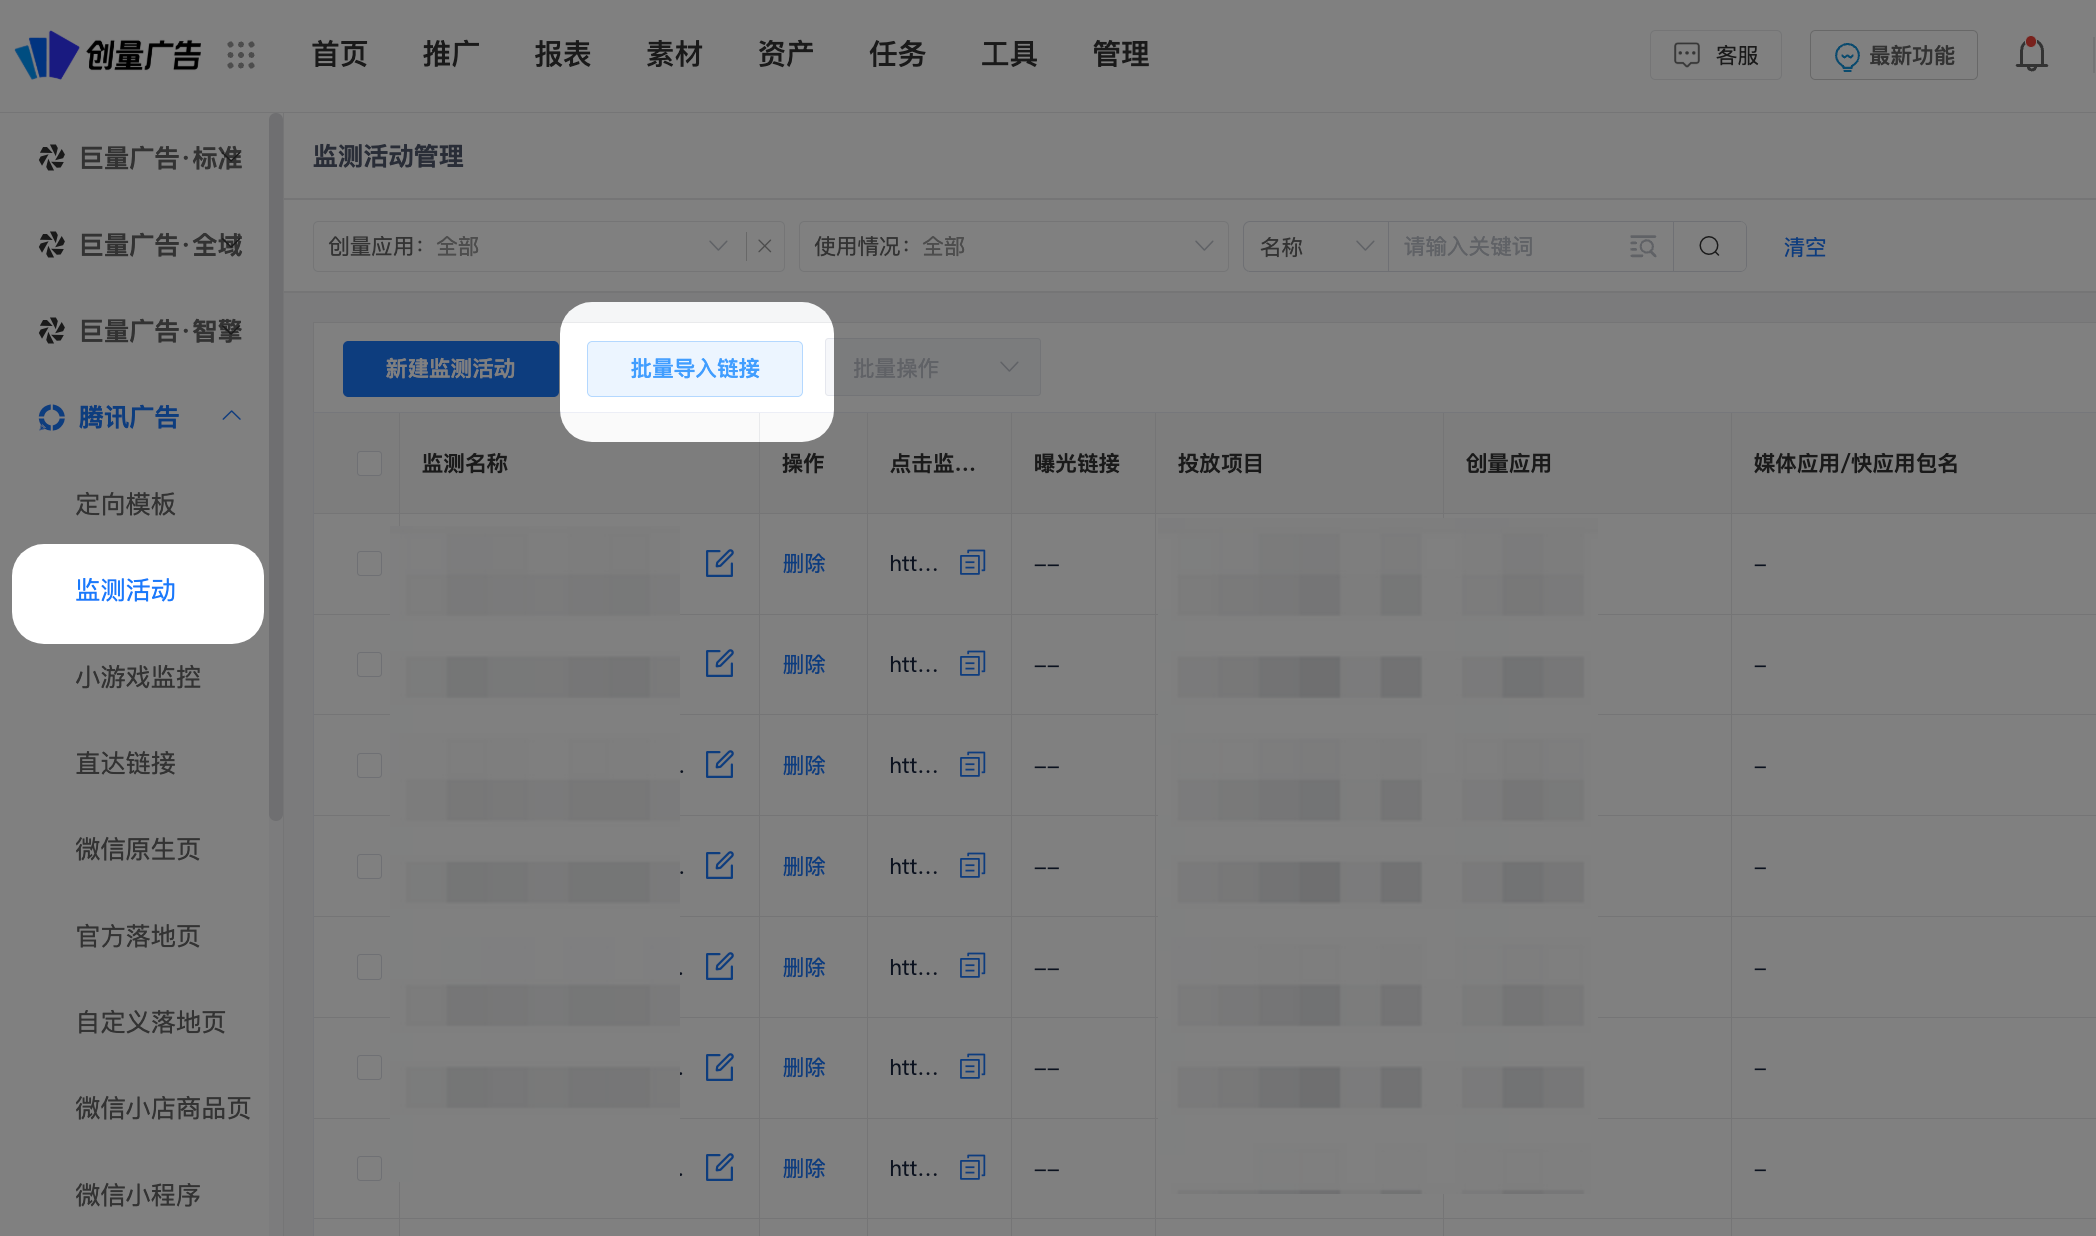
Task: Edit the name in the third monitoring row
Action: pyautogui.click(x=720, y=764)
